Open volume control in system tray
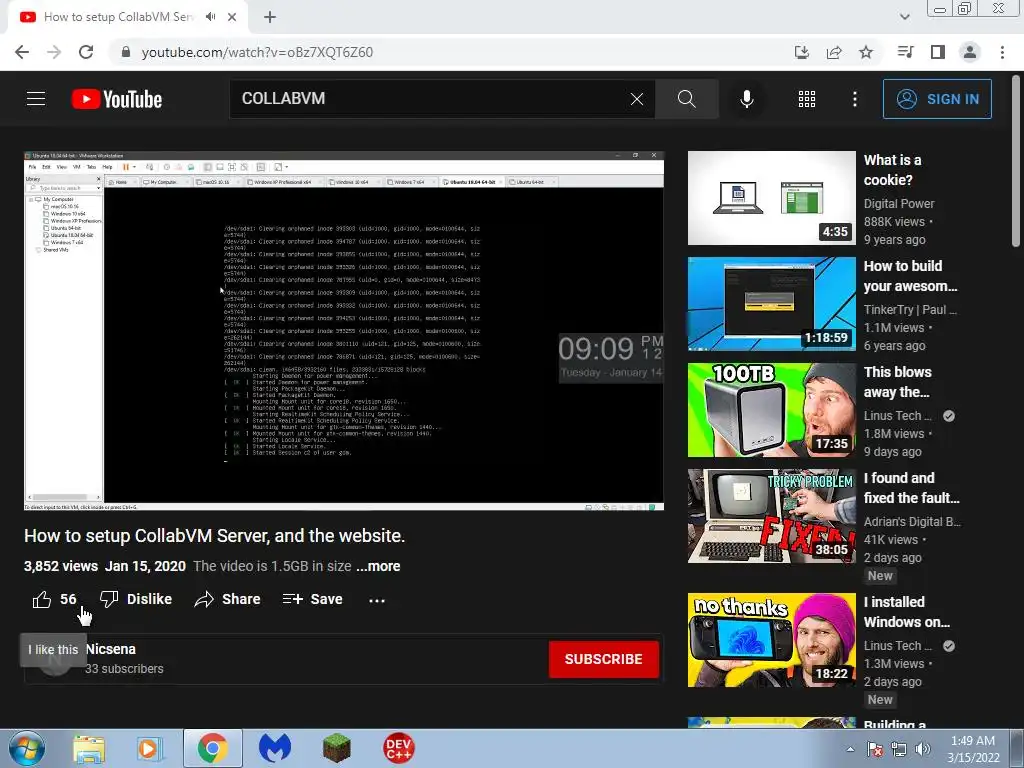 coord(923,750)
